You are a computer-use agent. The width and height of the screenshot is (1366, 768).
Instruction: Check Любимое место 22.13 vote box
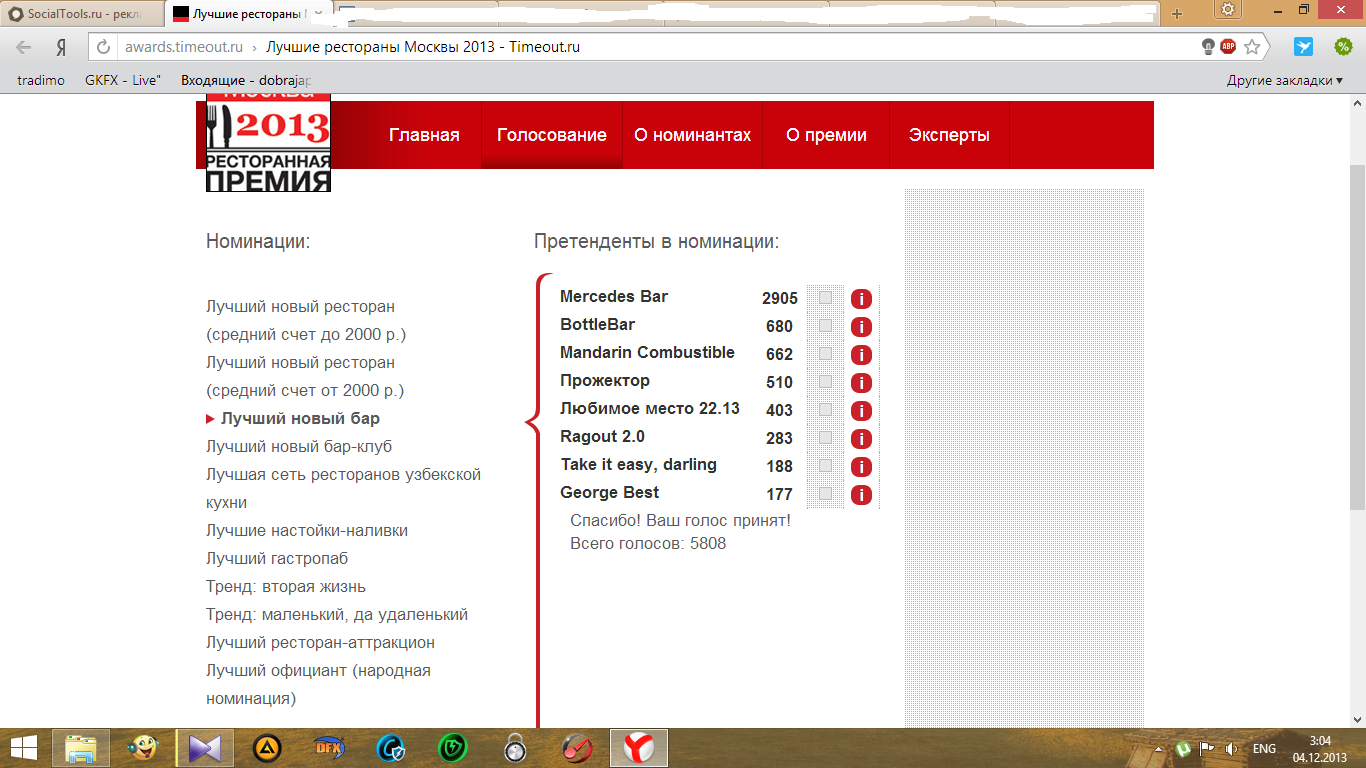826,410
